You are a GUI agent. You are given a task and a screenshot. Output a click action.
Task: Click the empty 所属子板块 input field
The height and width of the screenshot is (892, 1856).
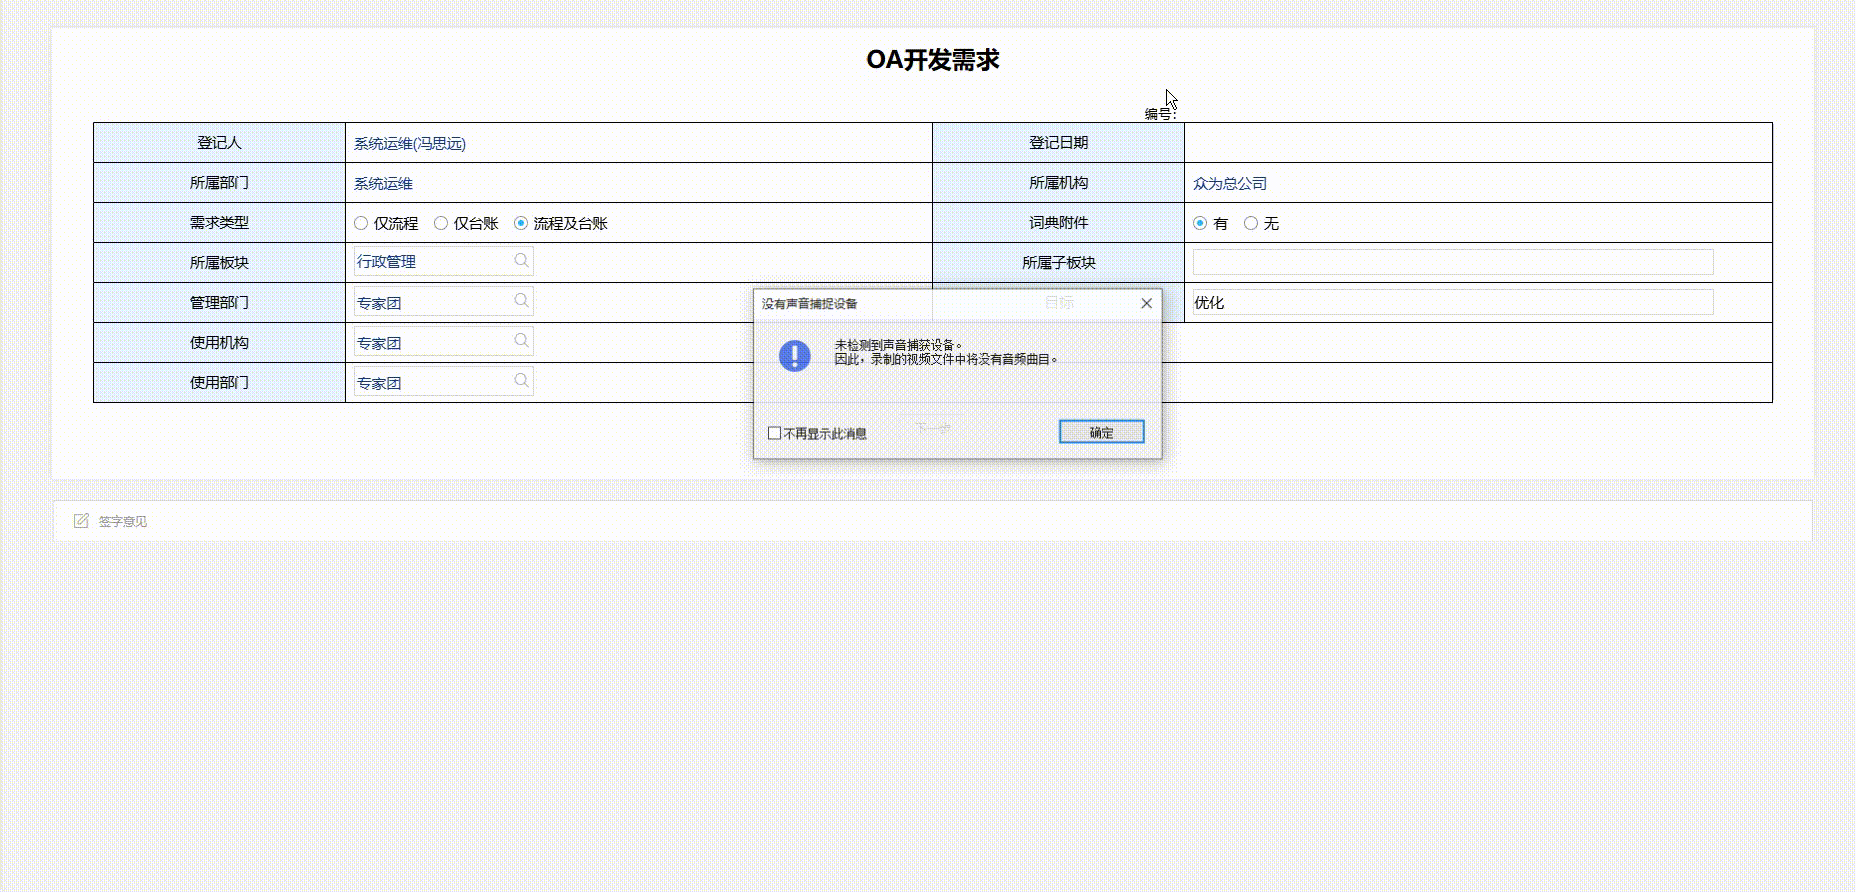(x=1452, y=262)
